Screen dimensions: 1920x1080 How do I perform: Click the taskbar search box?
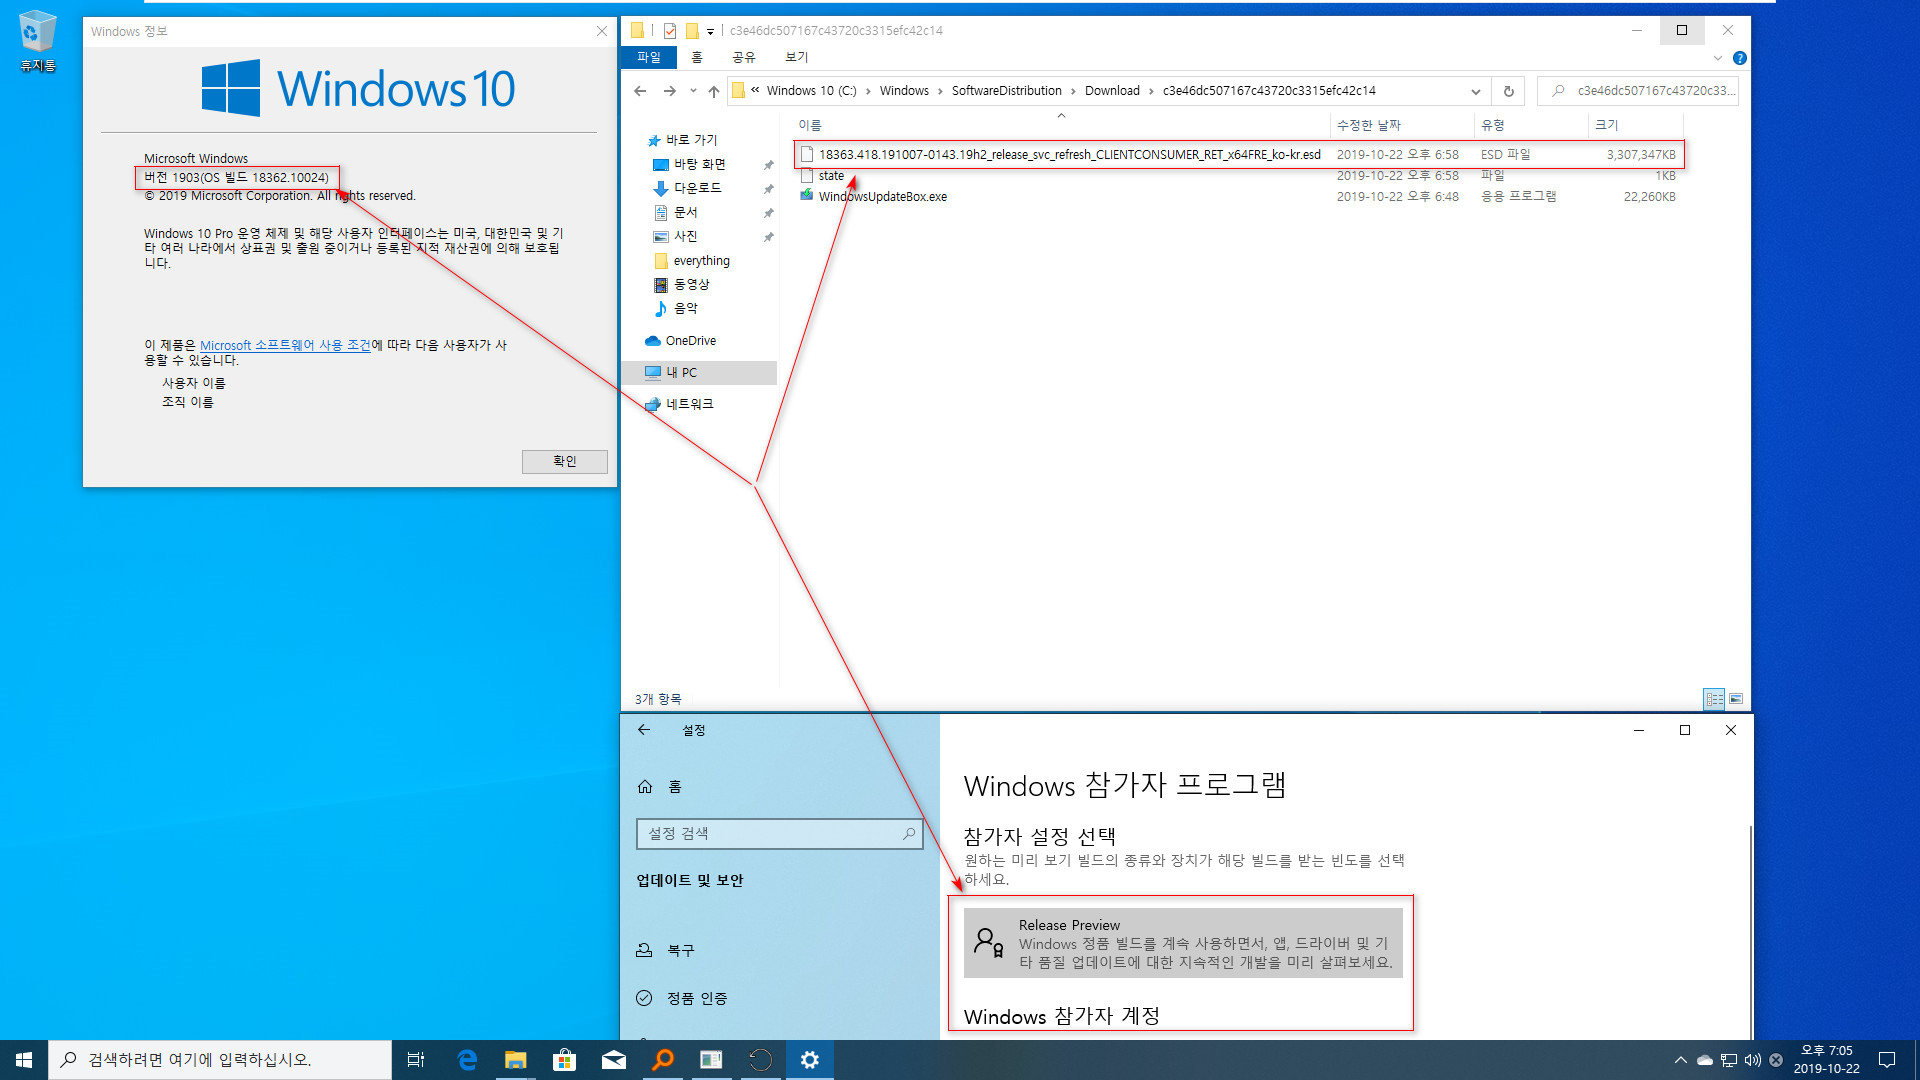click(x=220, y=1060)
